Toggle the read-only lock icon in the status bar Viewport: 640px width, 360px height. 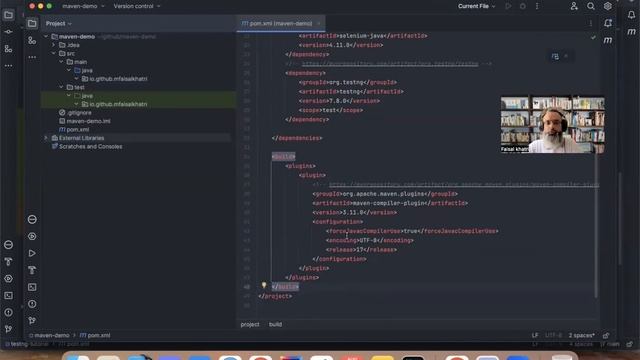click(x=606, y=336)
